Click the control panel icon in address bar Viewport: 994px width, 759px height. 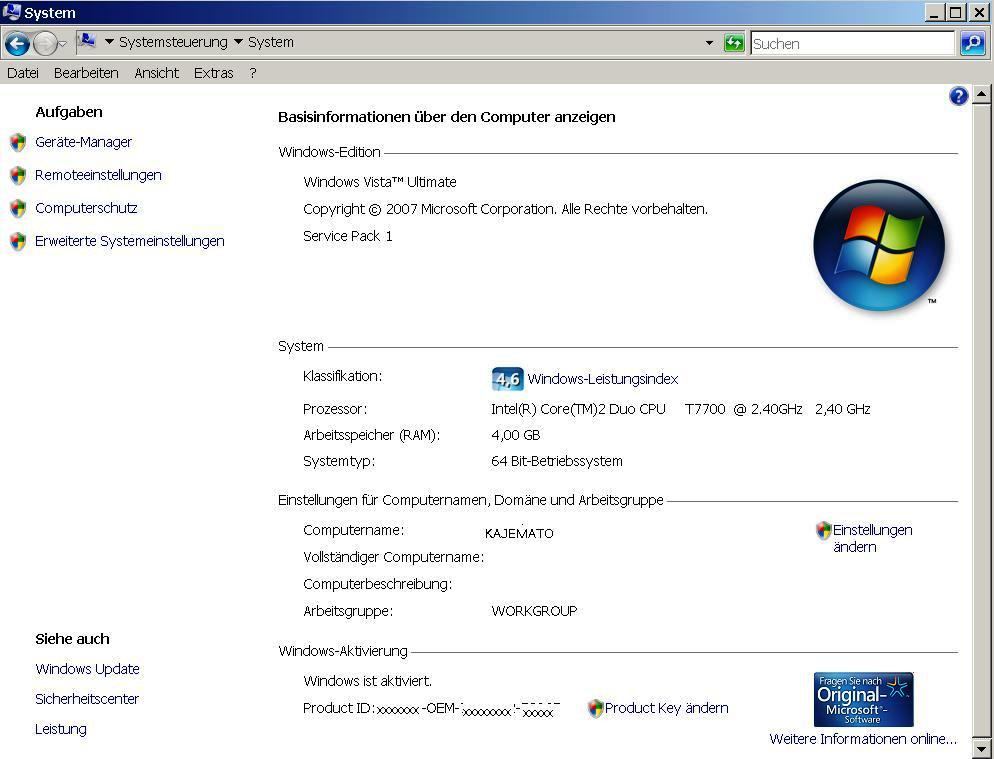click(x=86, y=42)
